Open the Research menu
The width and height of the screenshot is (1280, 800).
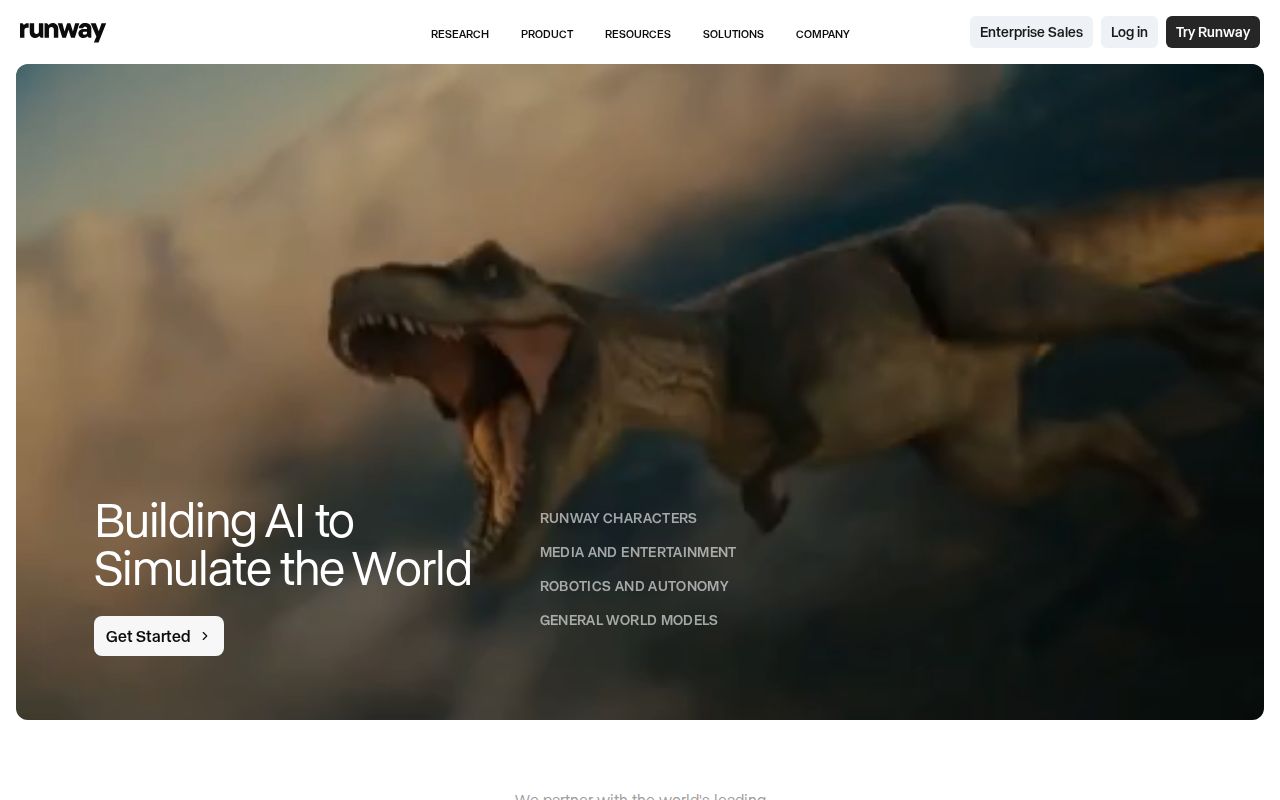click(460, 34)
